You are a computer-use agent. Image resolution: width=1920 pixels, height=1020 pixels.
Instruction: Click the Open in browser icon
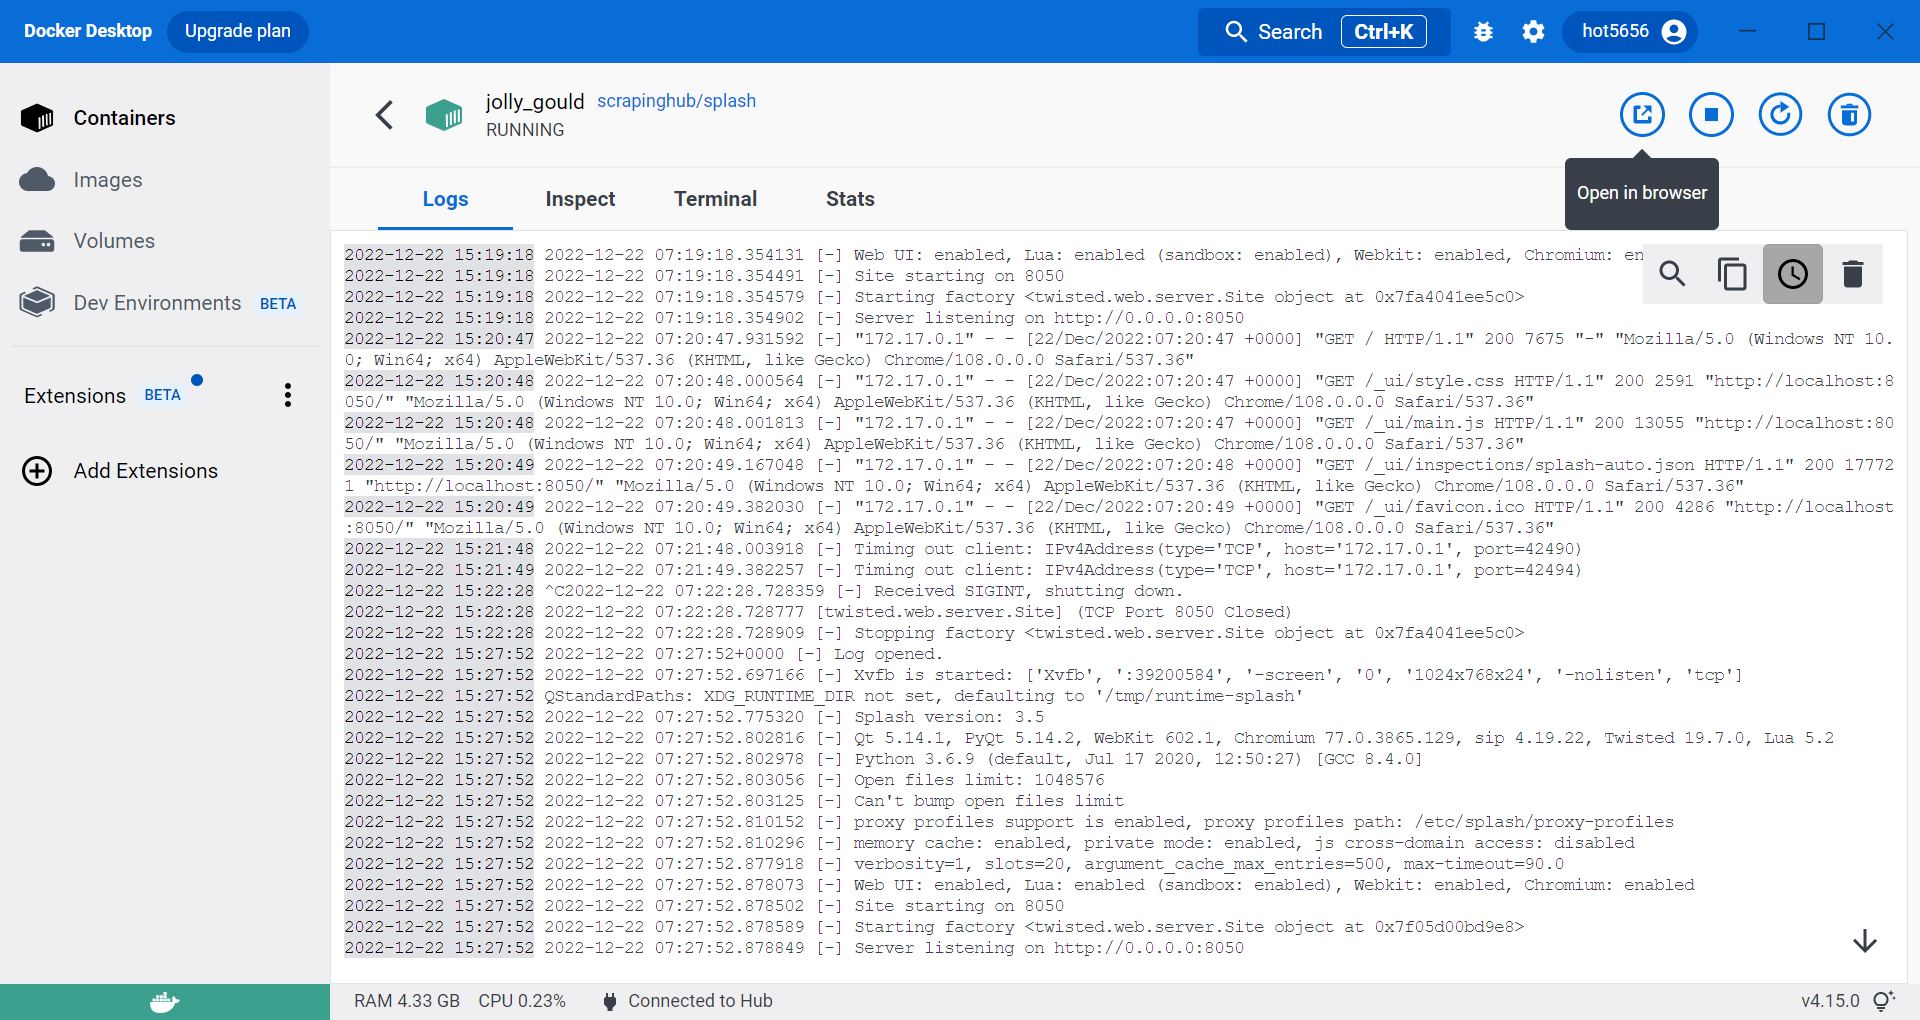[x=1642, y=115]
